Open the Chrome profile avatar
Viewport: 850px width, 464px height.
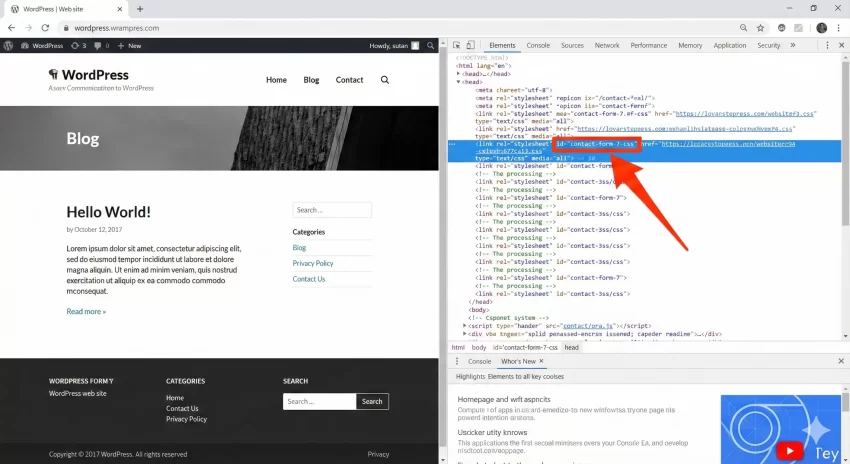(821, 28)
